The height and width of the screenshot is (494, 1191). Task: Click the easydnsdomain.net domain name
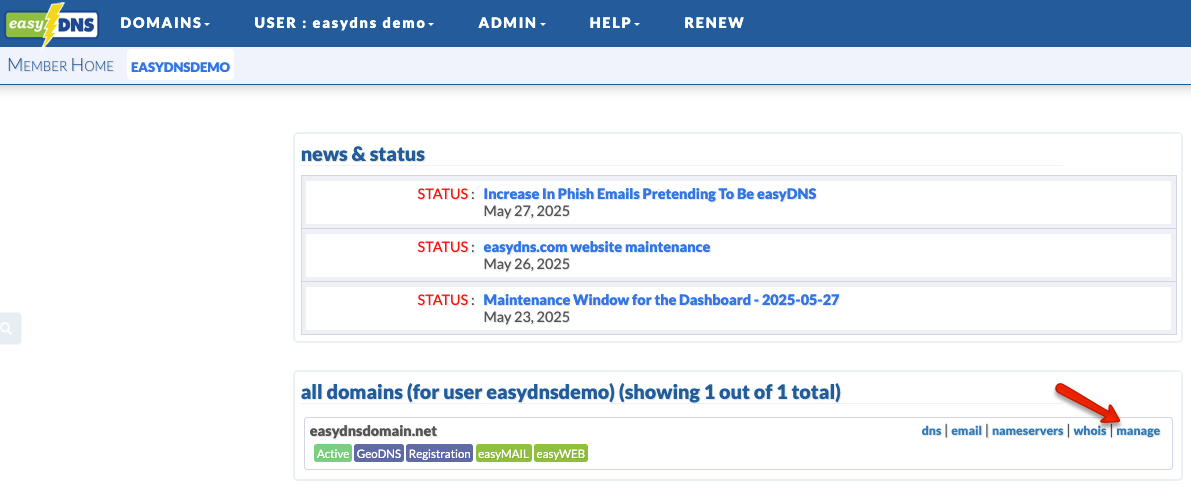(374, 431)
